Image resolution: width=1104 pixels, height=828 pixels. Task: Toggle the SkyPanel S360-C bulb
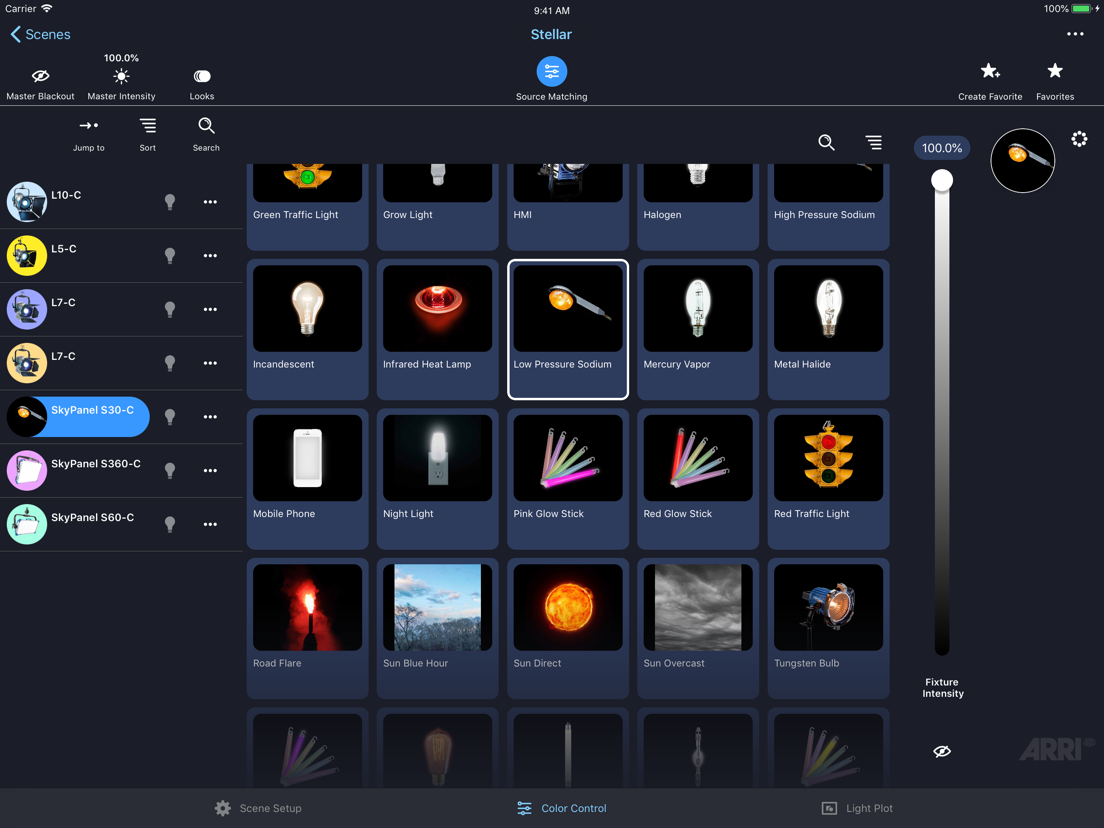pos(170,470)
